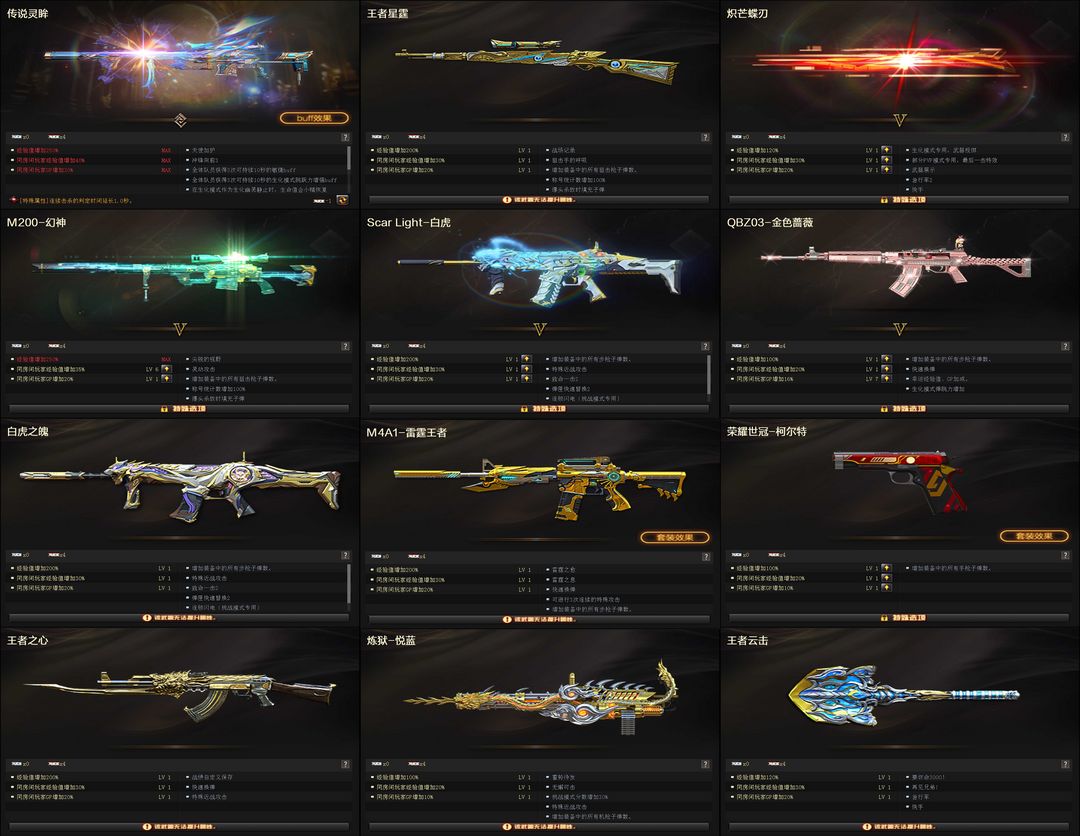Image resolution: width=1080 pixels, height=836 pixels.
Task: Expand locked 特殊选项 bar under 炽芒蝶刃
Action: [899, 200]
